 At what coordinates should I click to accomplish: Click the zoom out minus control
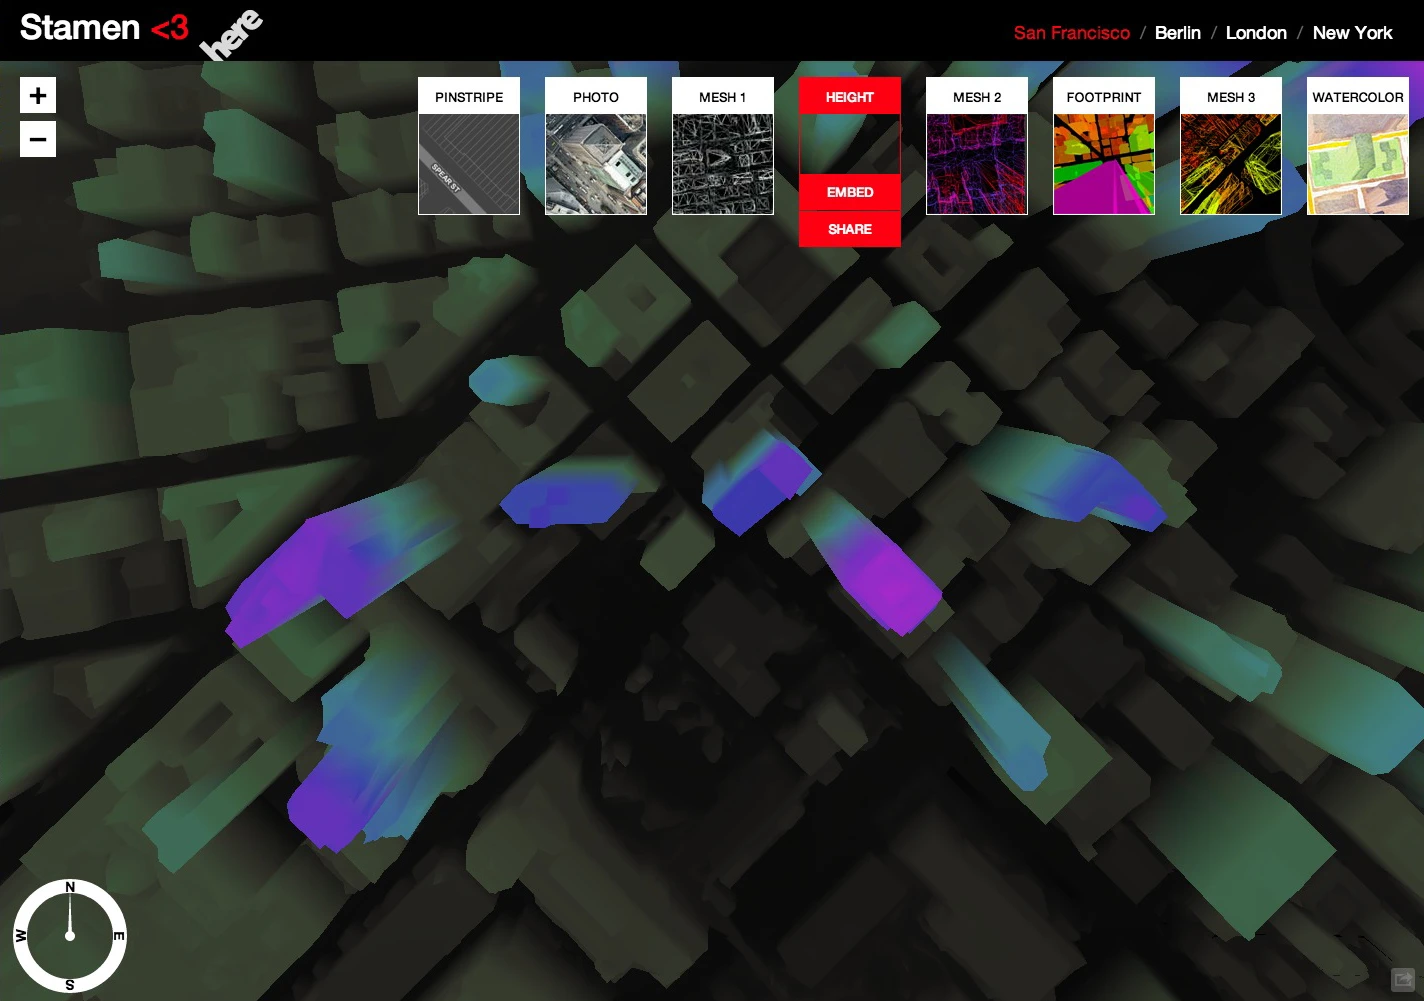[38, 139]
